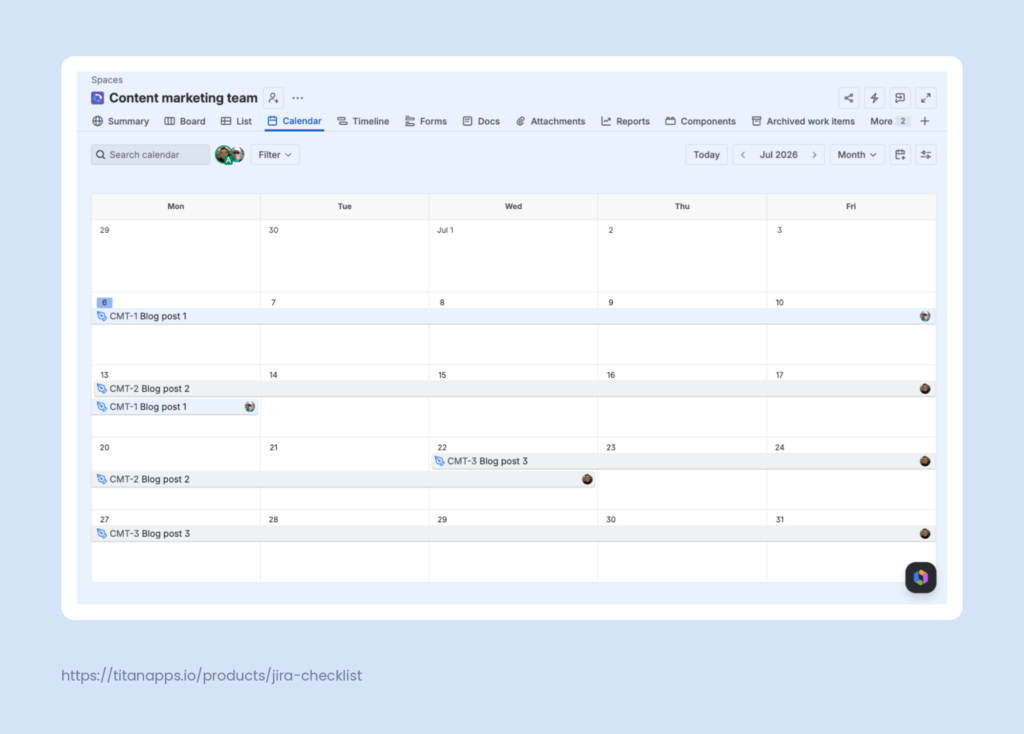Open CMT-1 Blog post 1 on July 13
Screen dimensions: 1024x734
pyautogui.click(x=175, y=407)
